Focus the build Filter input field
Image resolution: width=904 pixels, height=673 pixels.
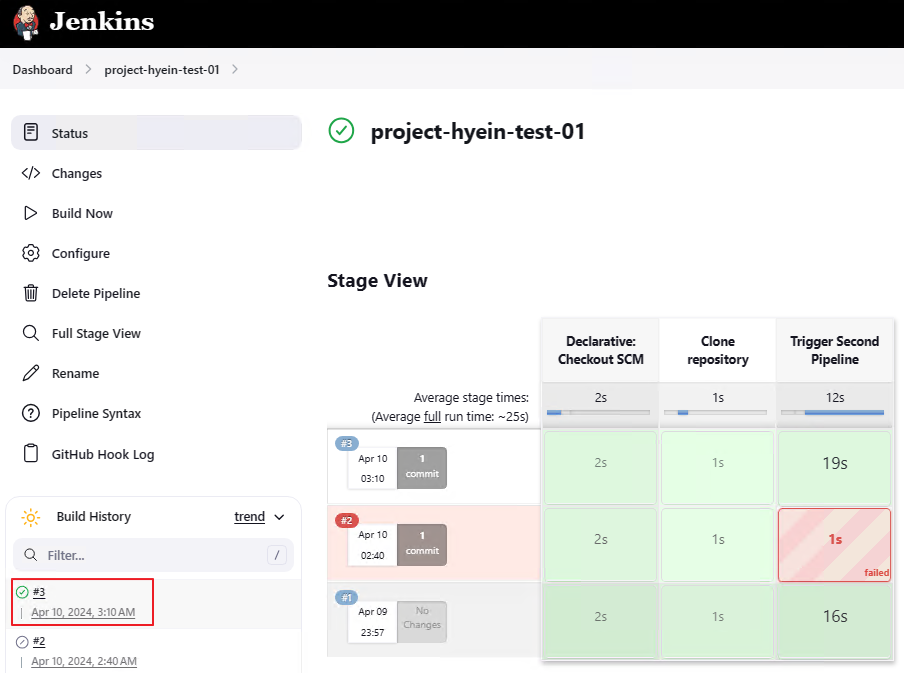click(x=153, y=555)
